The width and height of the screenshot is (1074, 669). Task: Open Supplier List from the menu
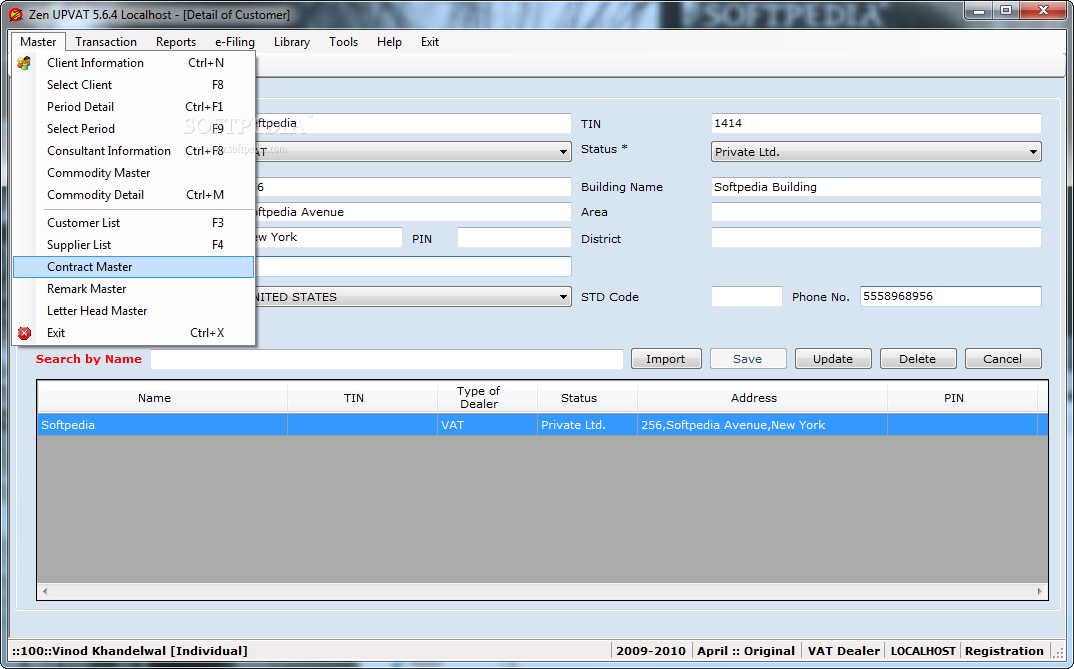[134, 244]
